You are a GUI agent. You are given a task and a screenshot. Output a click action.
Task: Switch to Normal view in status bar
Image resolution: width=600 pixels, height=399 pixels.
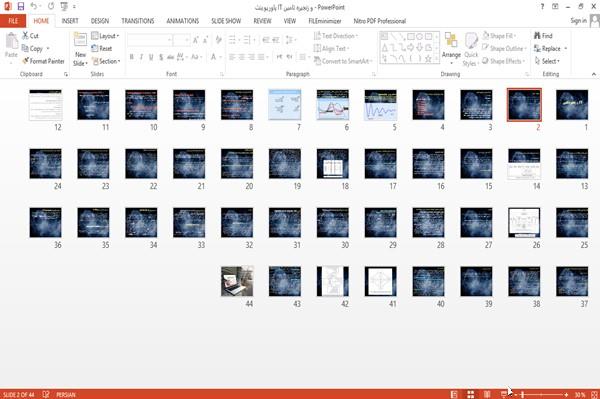point(454,394)
